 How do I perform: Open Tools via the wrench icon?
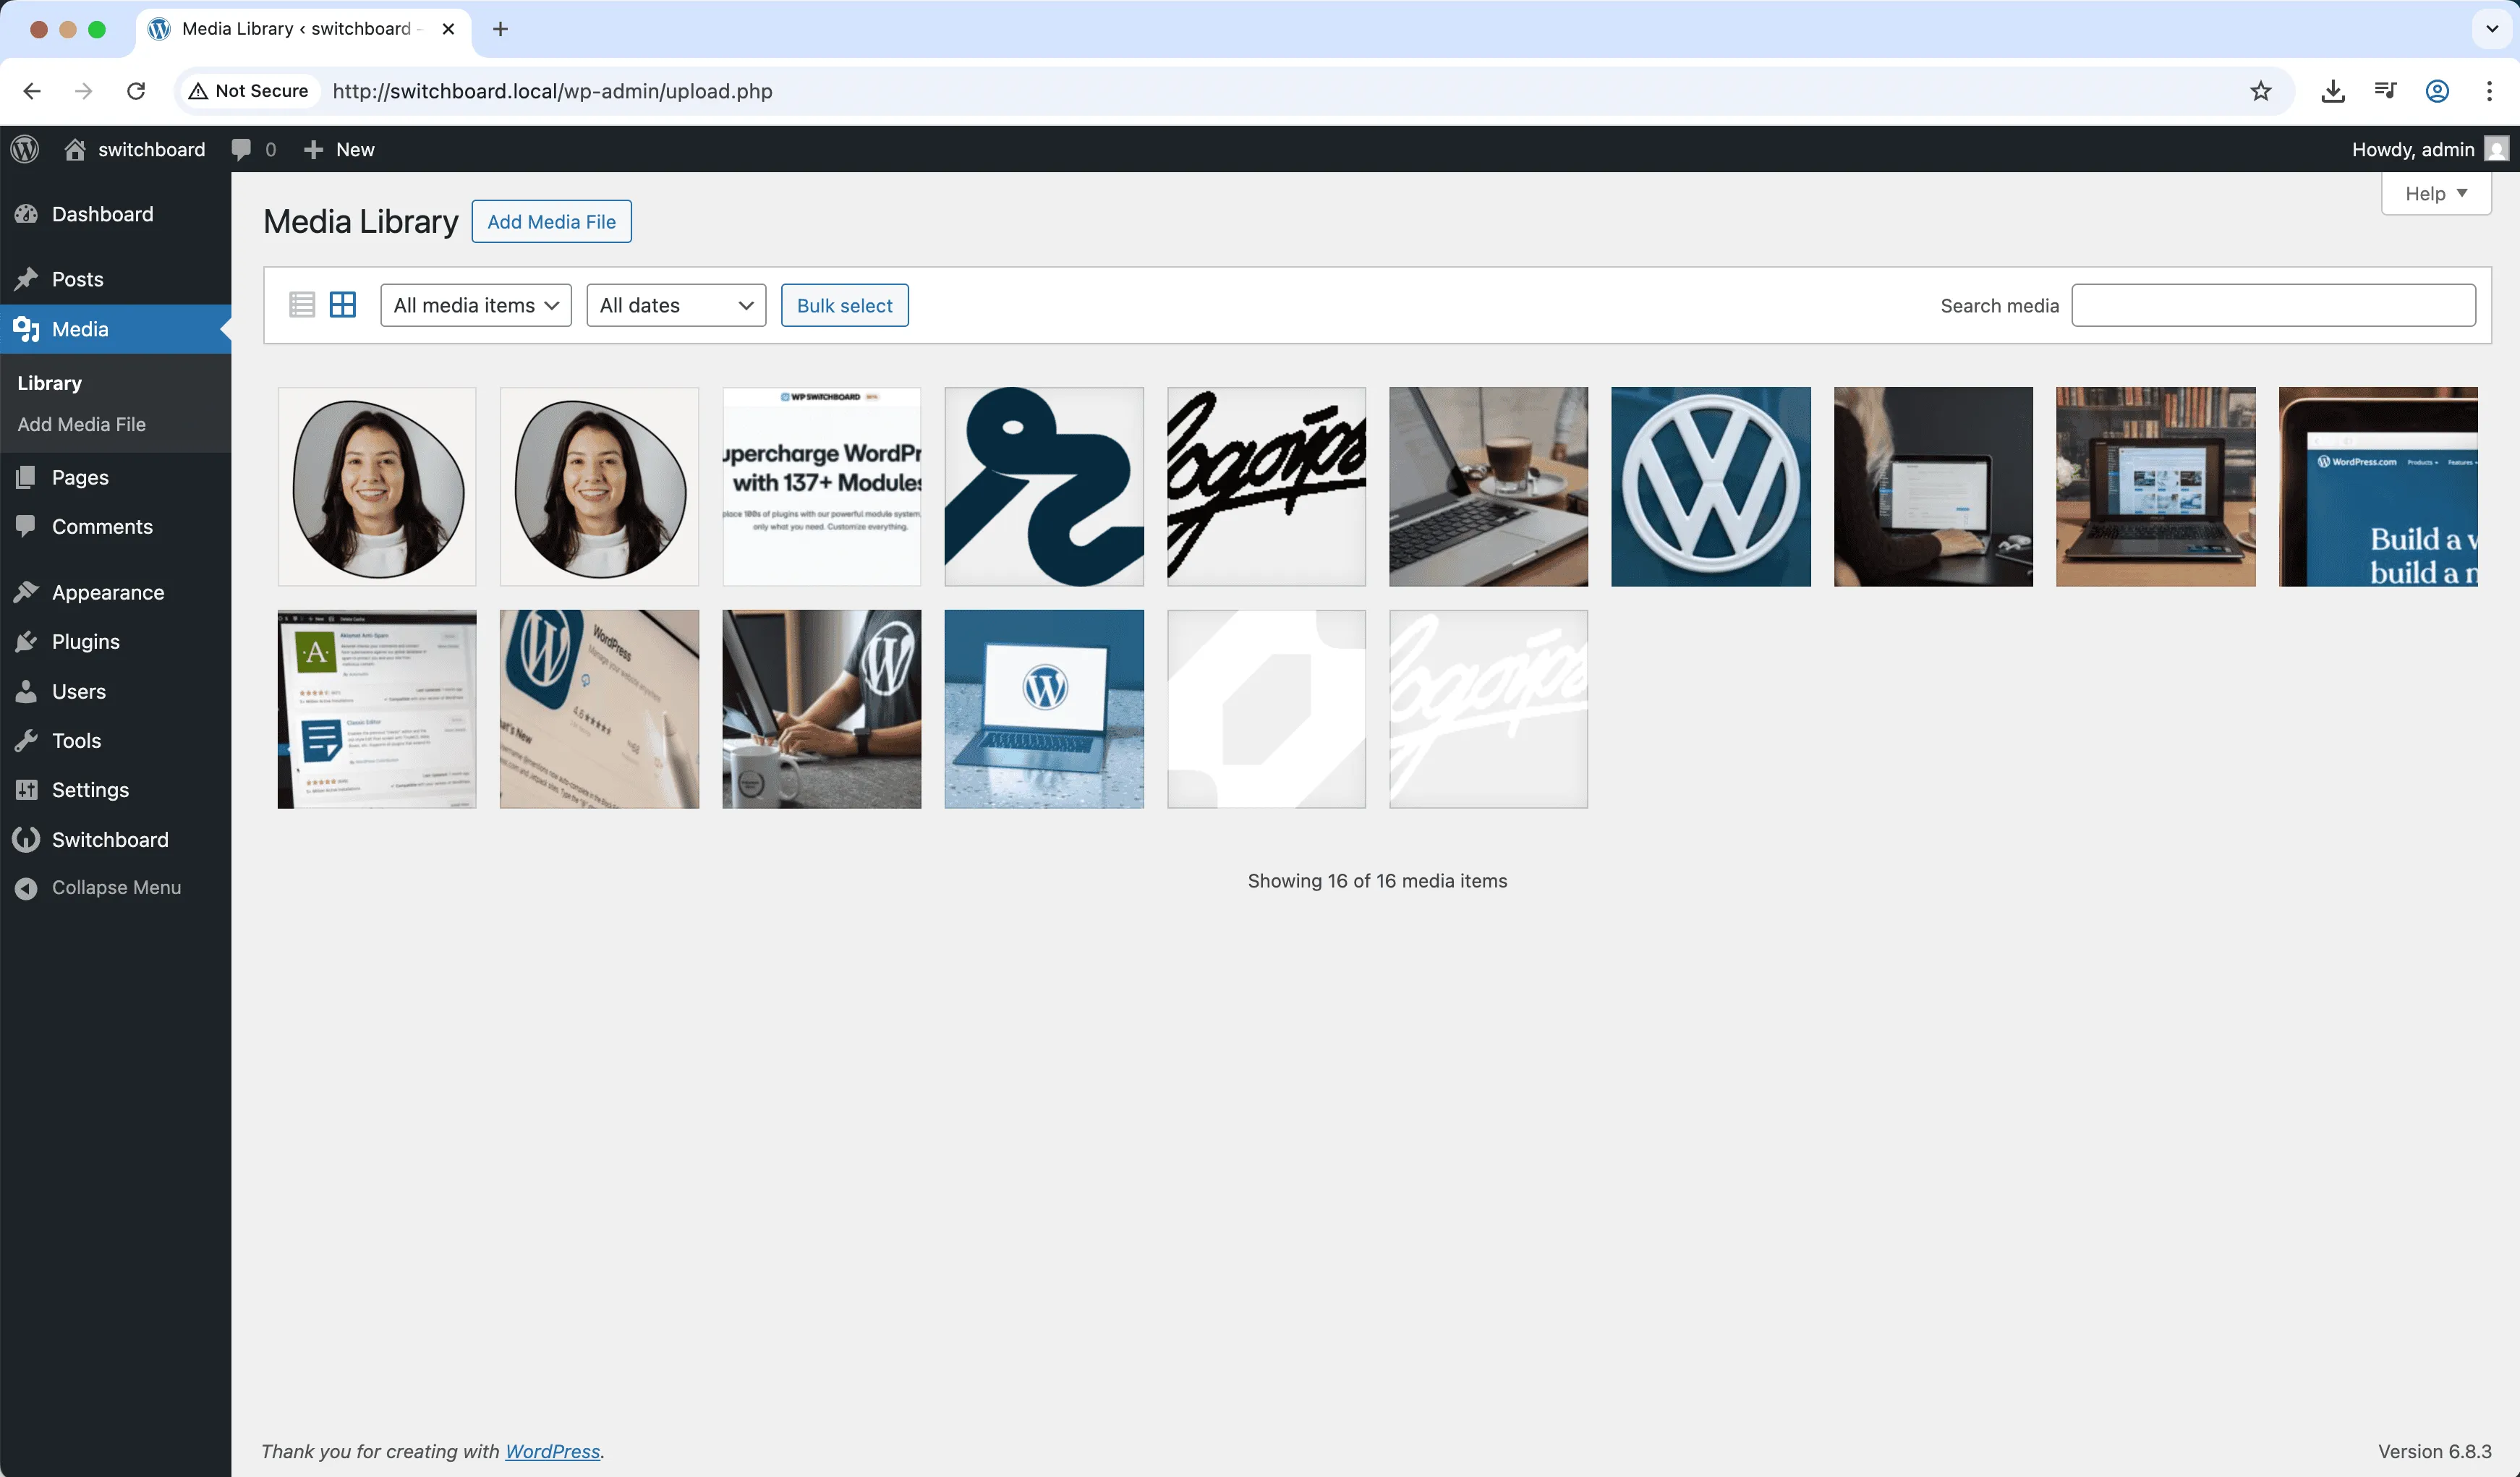pos(27,740)
